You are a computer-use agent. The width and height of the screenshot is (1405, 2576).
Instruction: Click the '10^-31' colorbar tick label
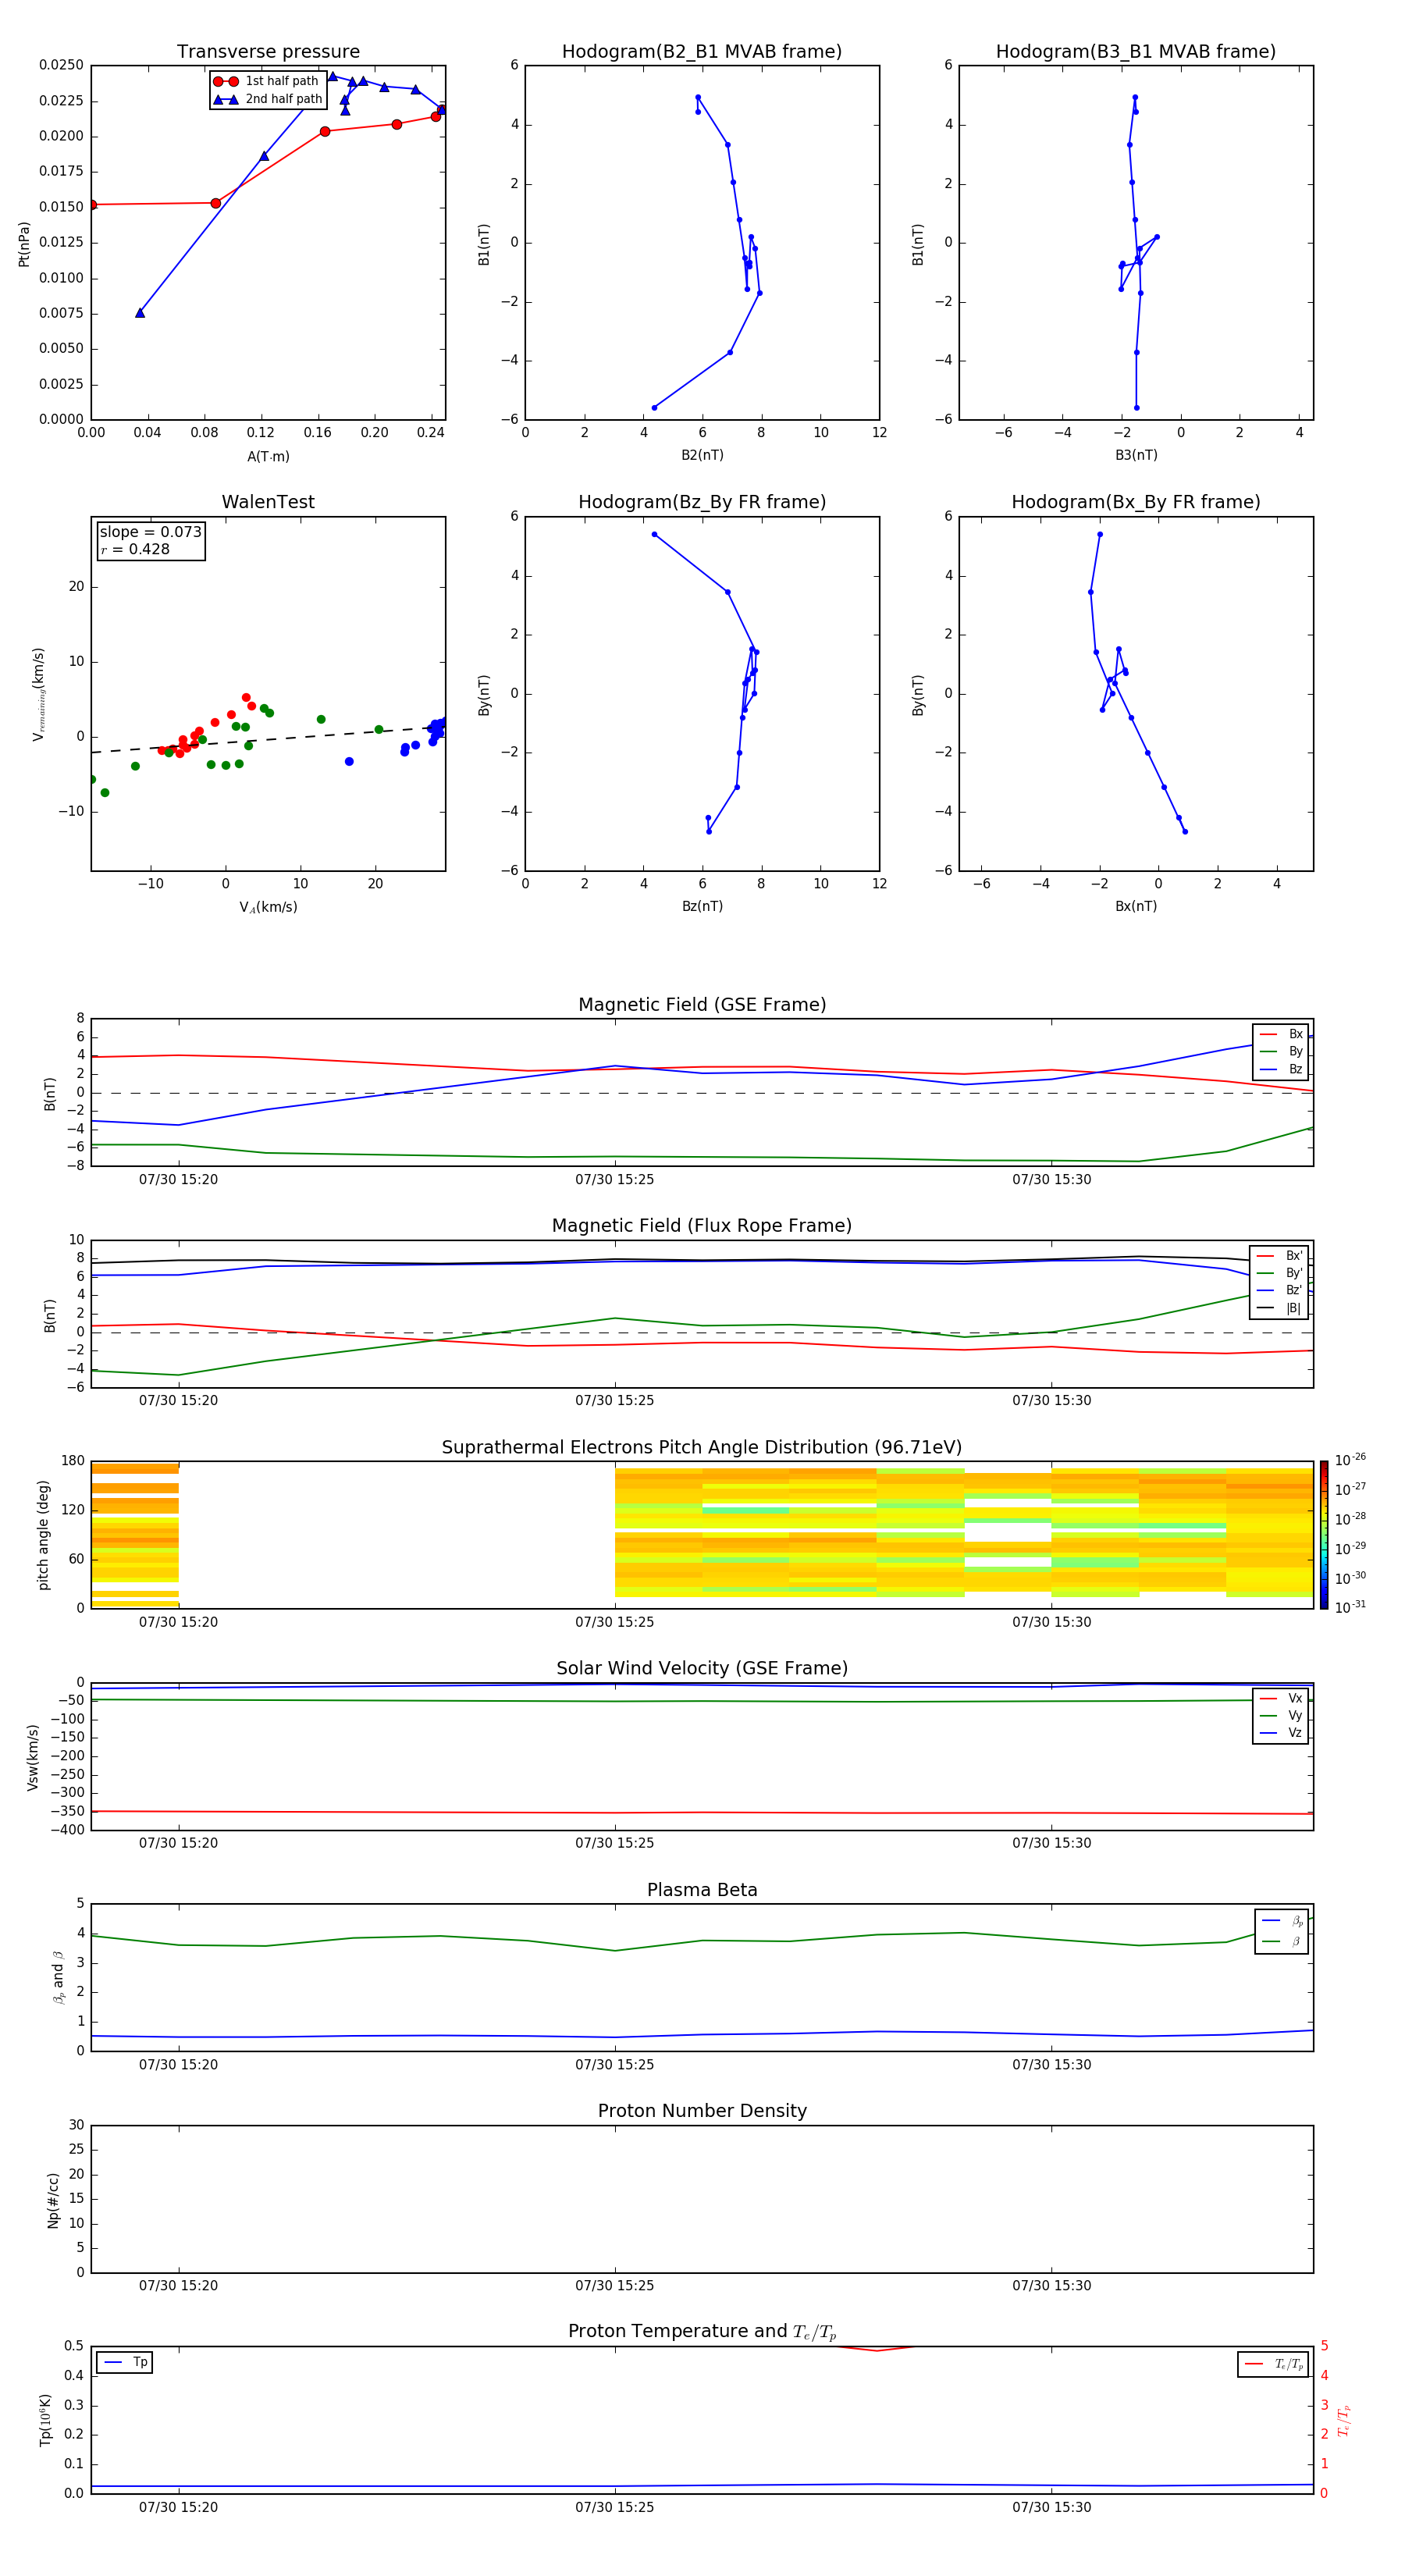[1350, 1607]
